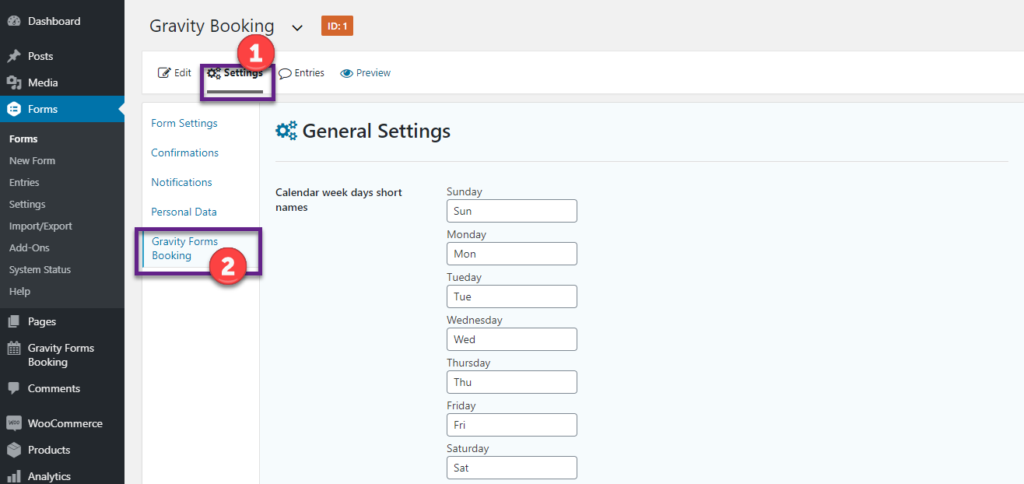The image size is (1024, 484).
Task: Open Confirmations settings section
Action: click(x=185, y=153)
